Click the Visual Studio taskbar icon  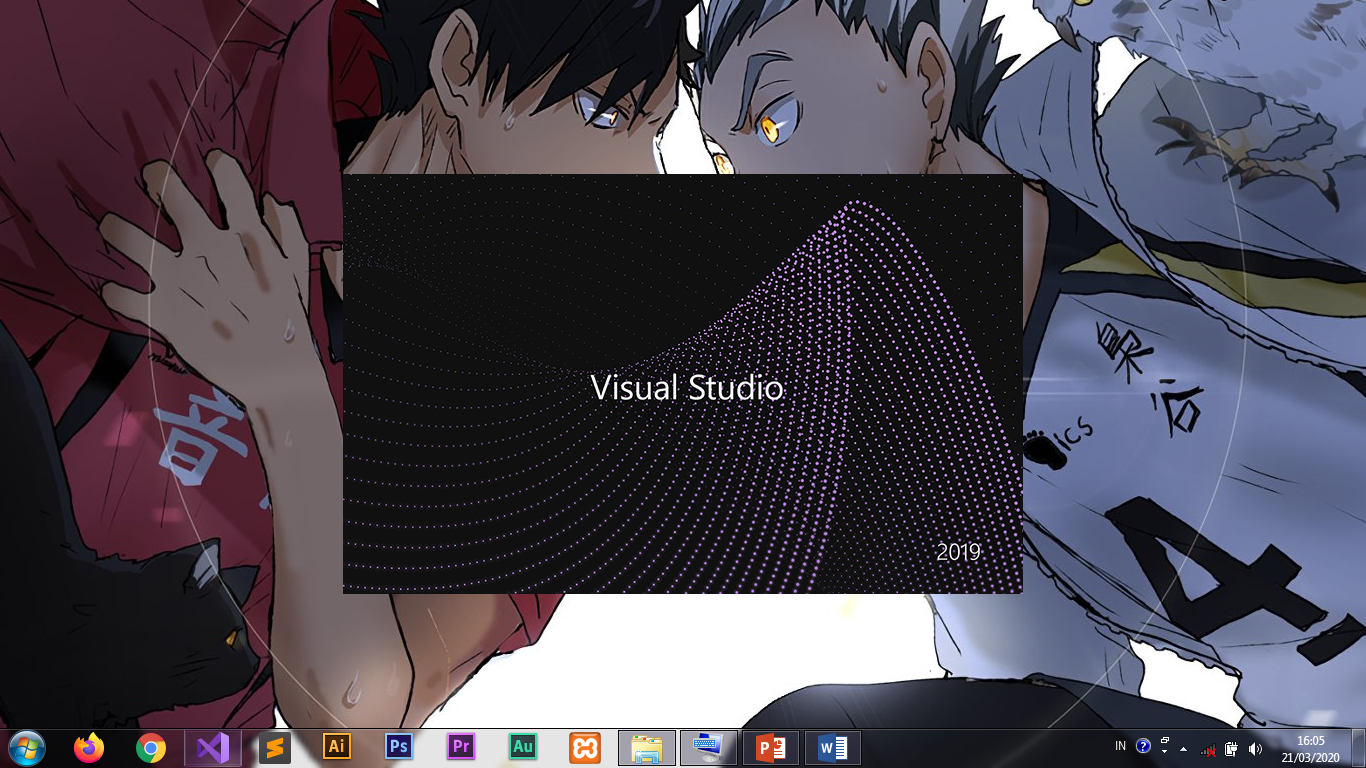(x=213, y=748)
